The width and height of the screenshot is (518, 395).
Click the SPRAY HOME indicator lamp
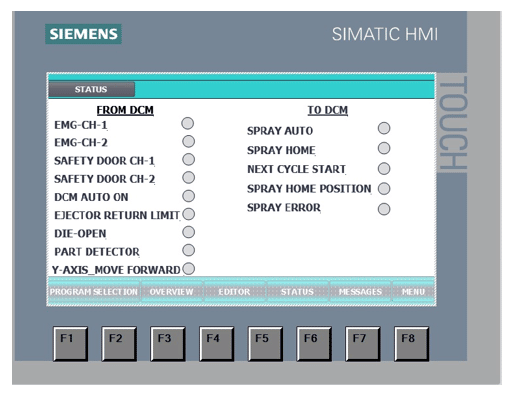(384, 148)
